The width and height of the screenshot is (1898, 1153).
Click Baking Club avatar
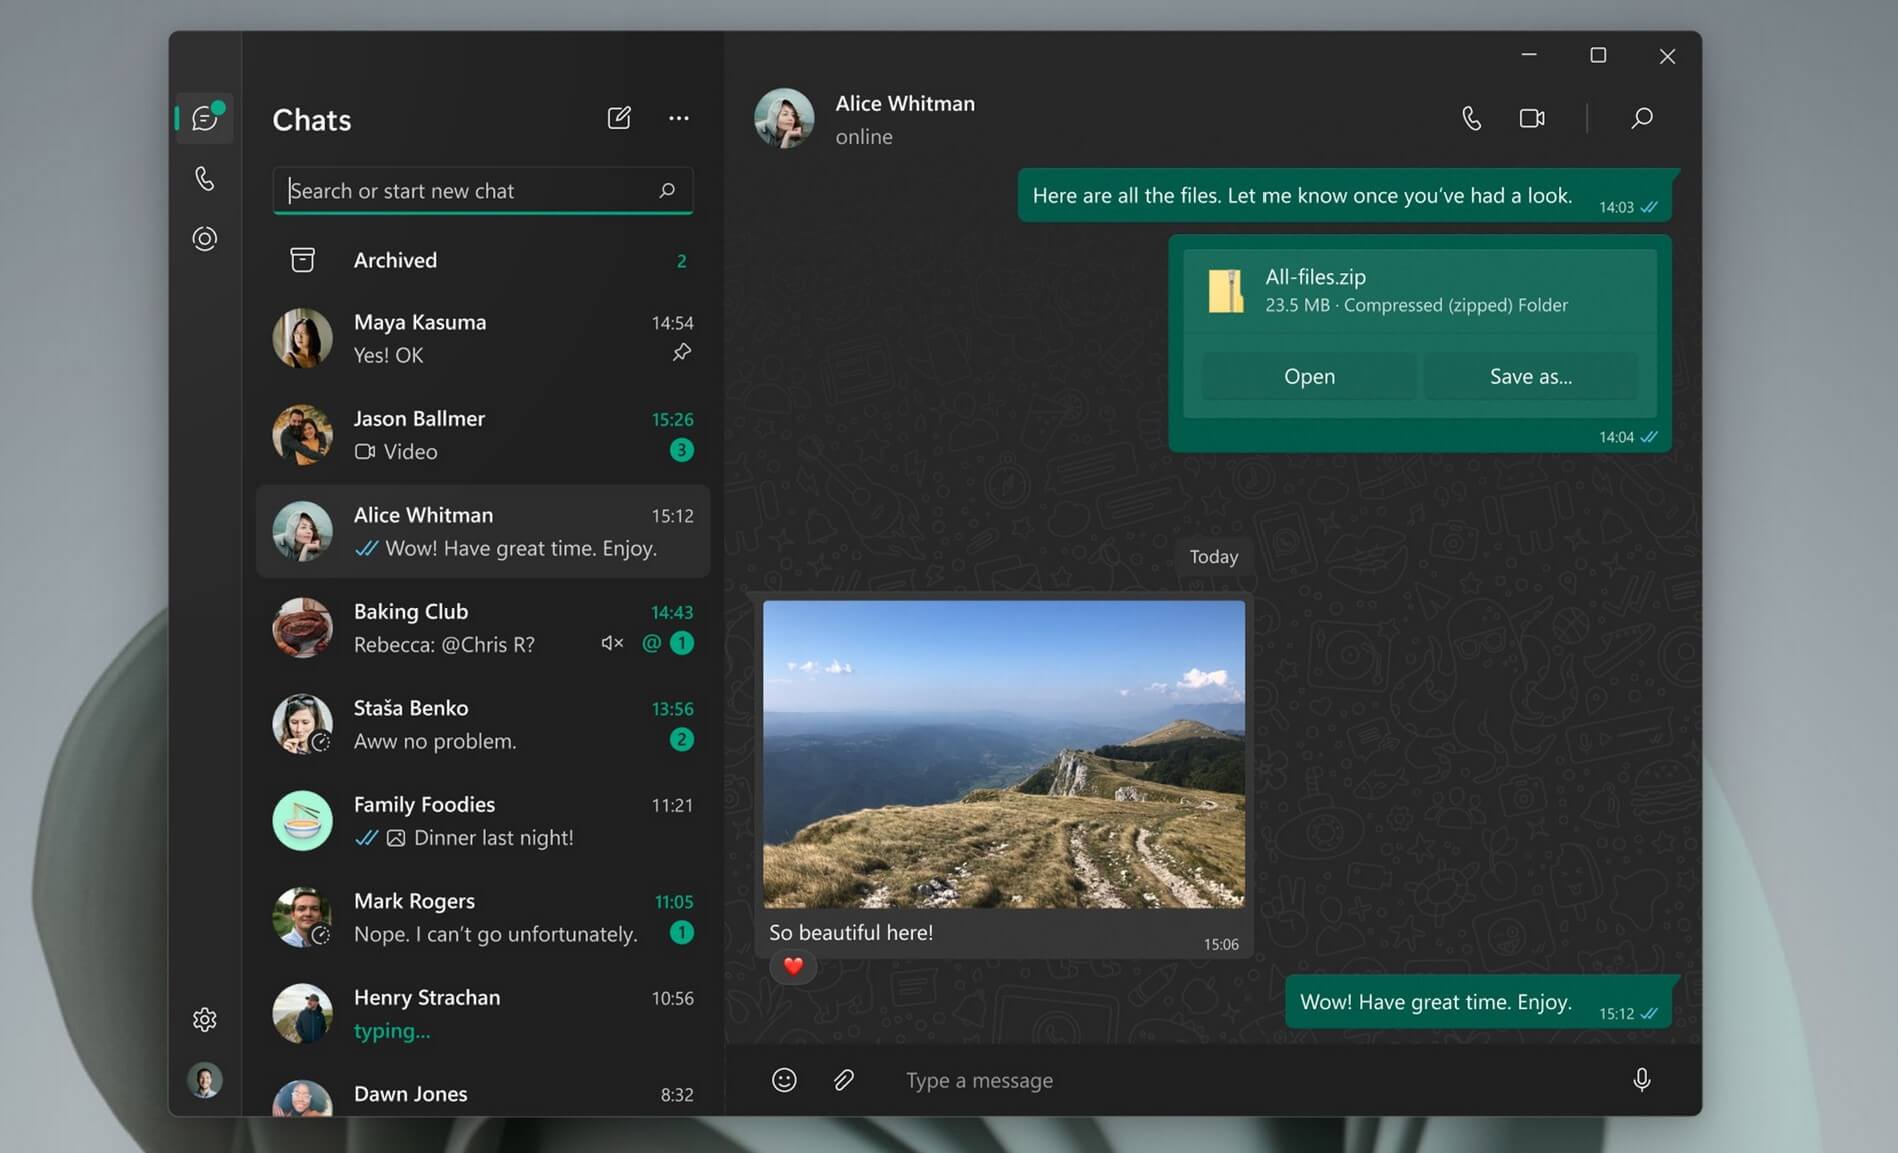pyautogui.click(x=302, y=628)
